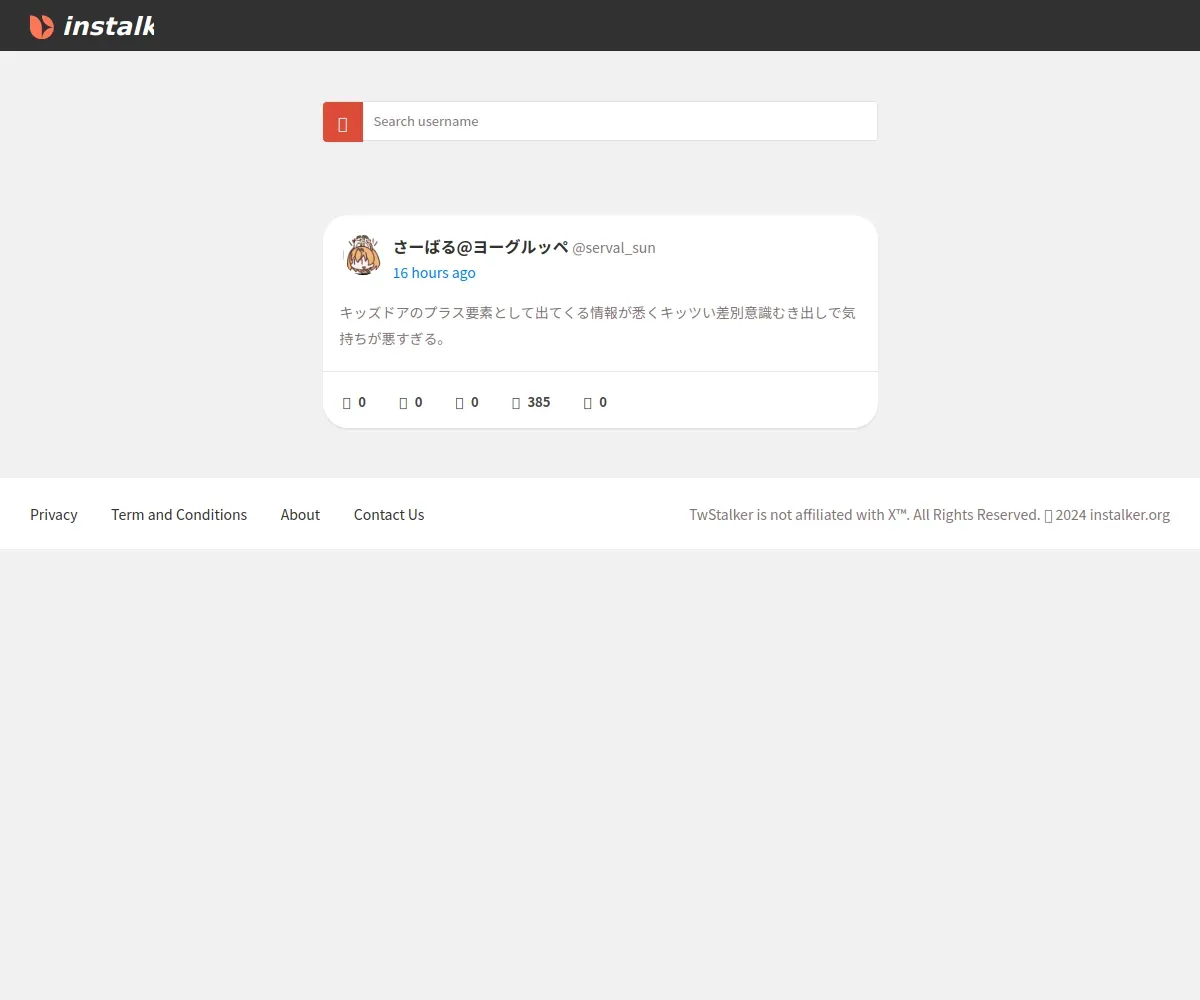
Task: Open the About footer link
Action: 300,515
